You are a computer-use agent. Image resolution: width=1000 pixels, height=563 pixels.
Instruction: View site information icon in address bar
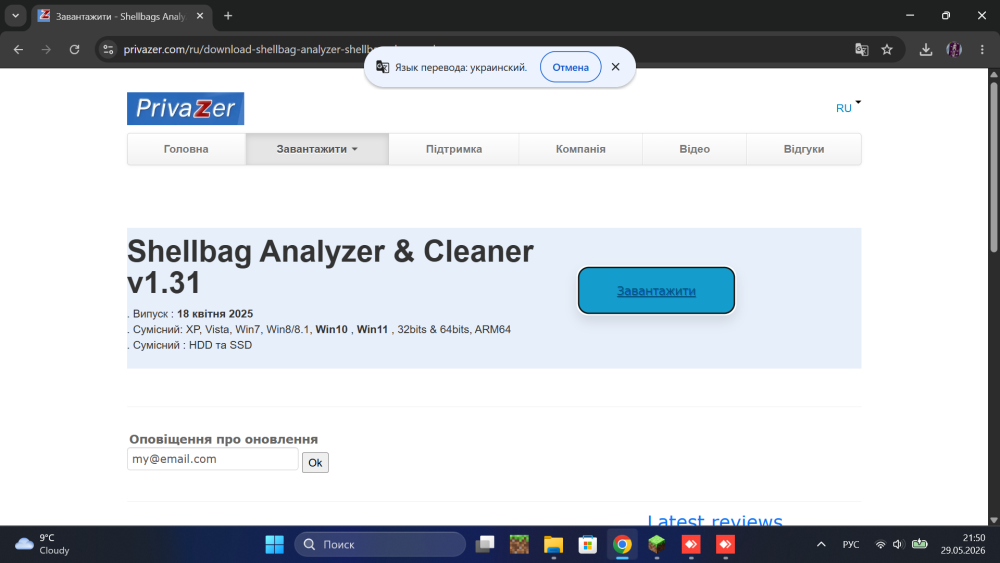pyautogui.click(x=108, y=49)
